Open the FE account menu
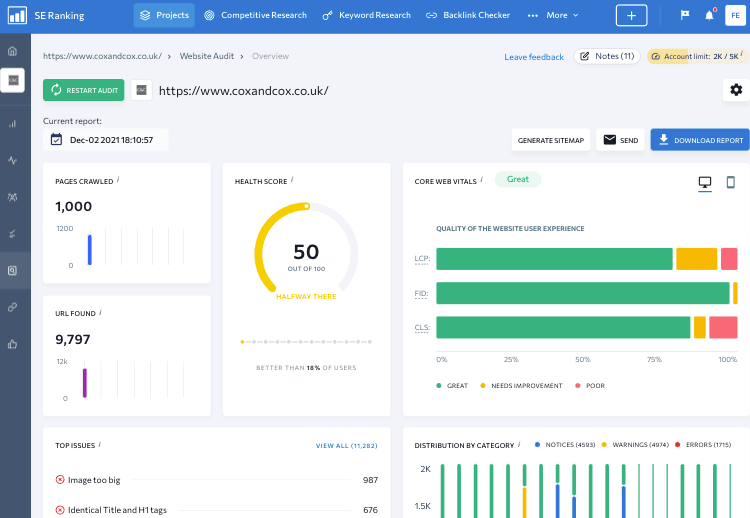Screen dimensions: 750x518 tap(733, 15)
